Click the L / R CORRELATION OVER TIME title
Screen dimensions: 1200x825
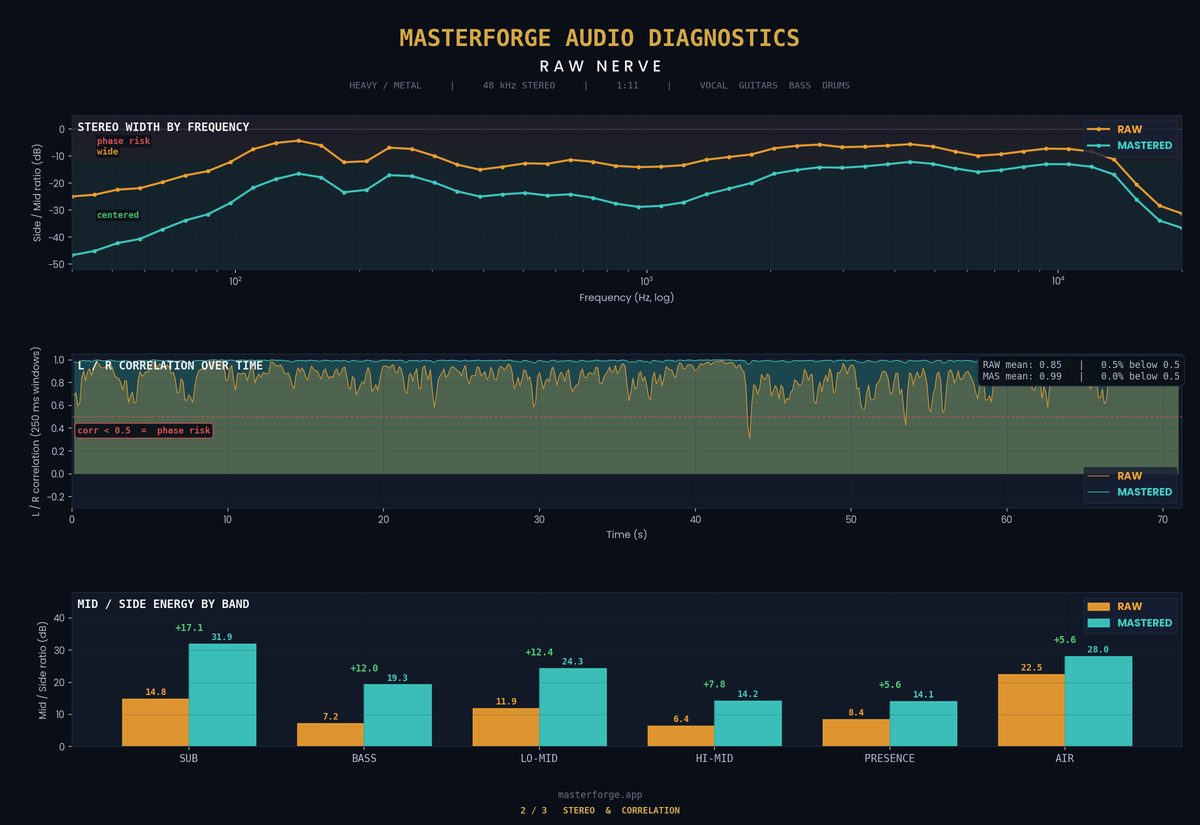170,366
